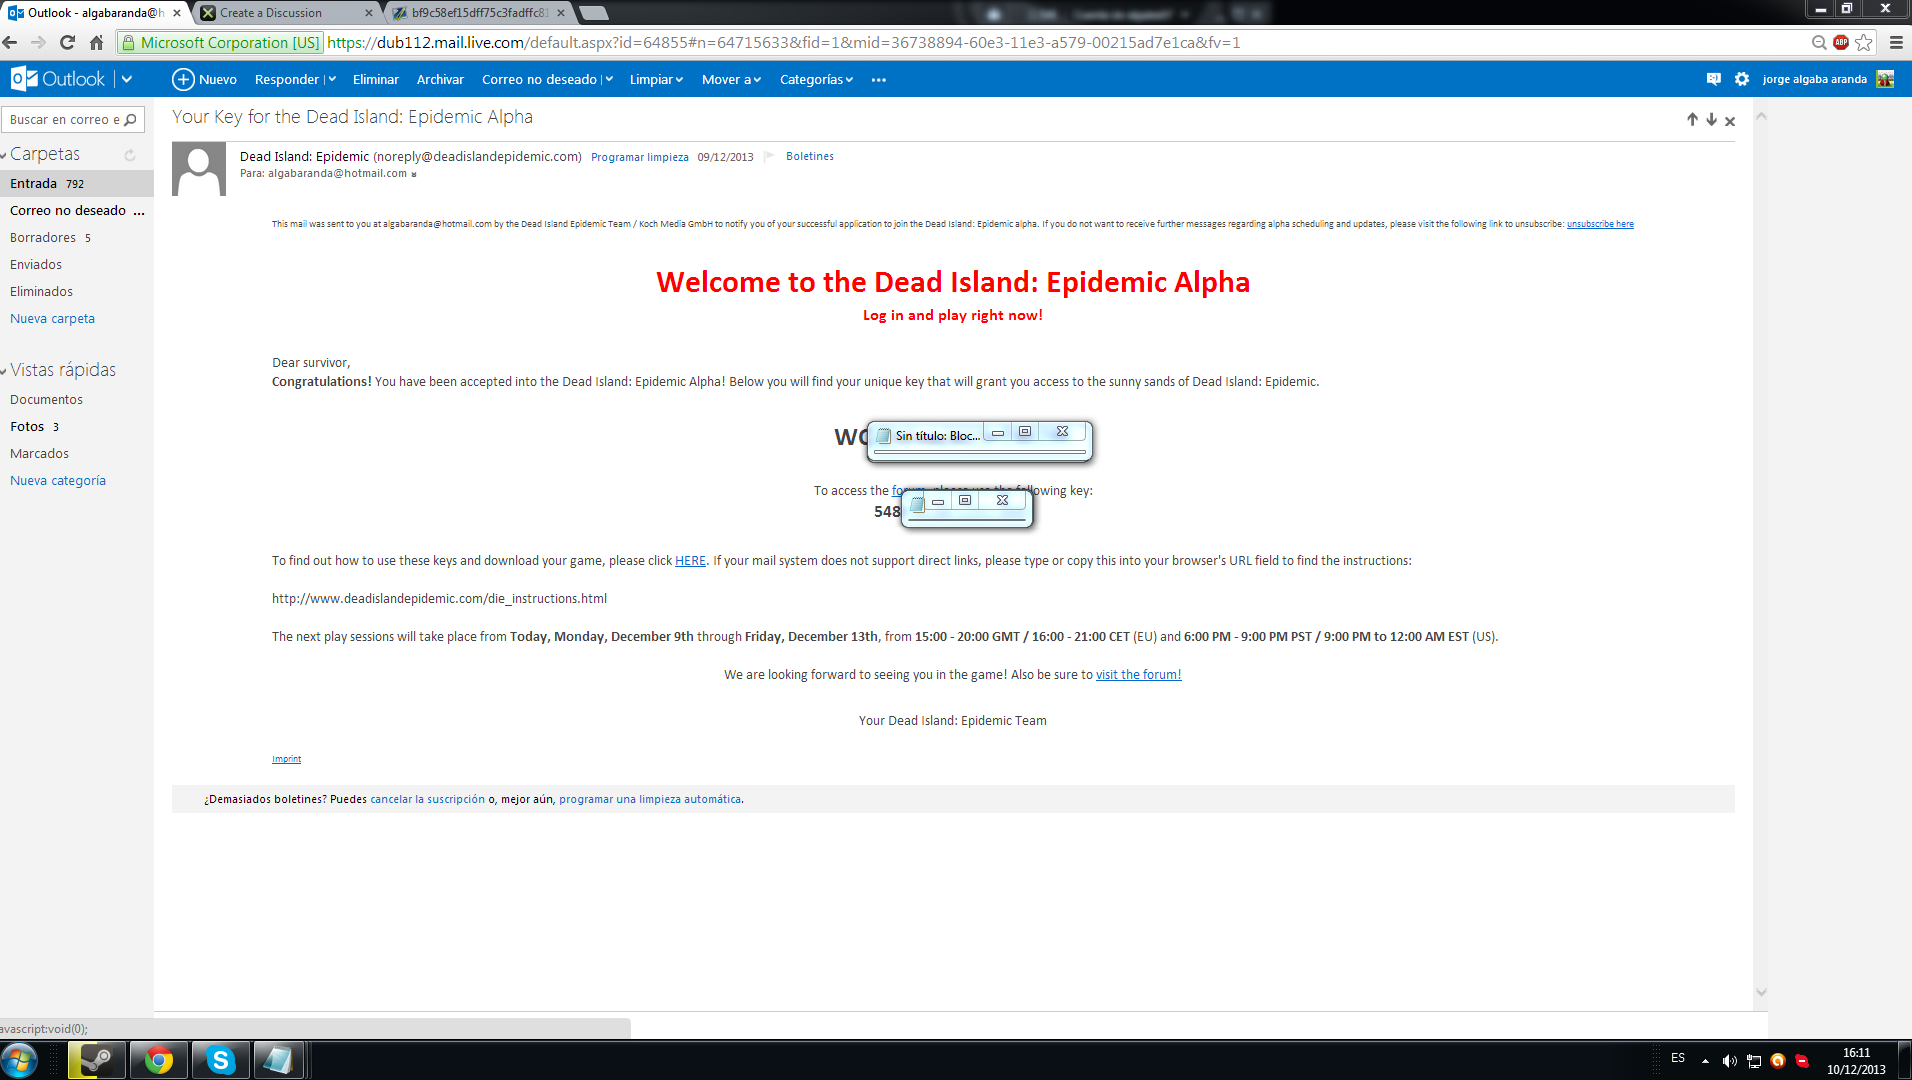This screenshot has height=1080, width=1912.
Task: Go to previous message with up arrow
Action: tap(1692, 120)
